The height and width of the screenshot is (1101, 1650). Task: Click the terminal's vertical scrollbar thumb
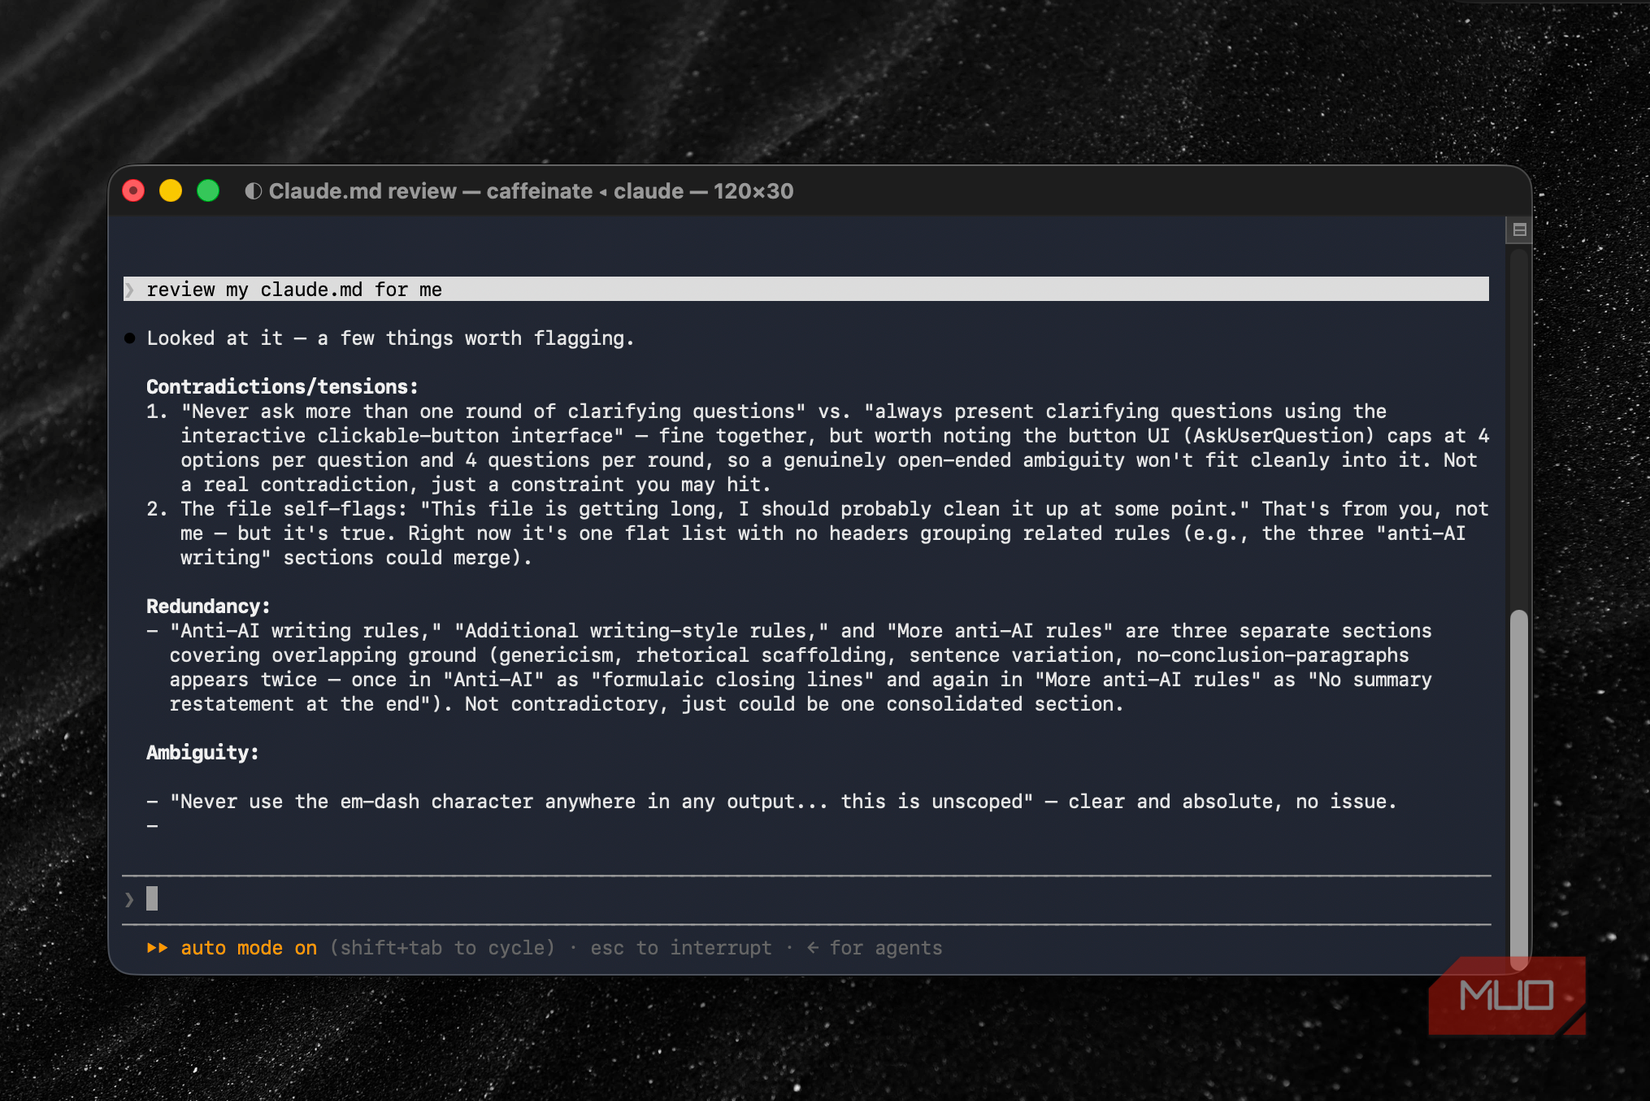click(1519, 790)
